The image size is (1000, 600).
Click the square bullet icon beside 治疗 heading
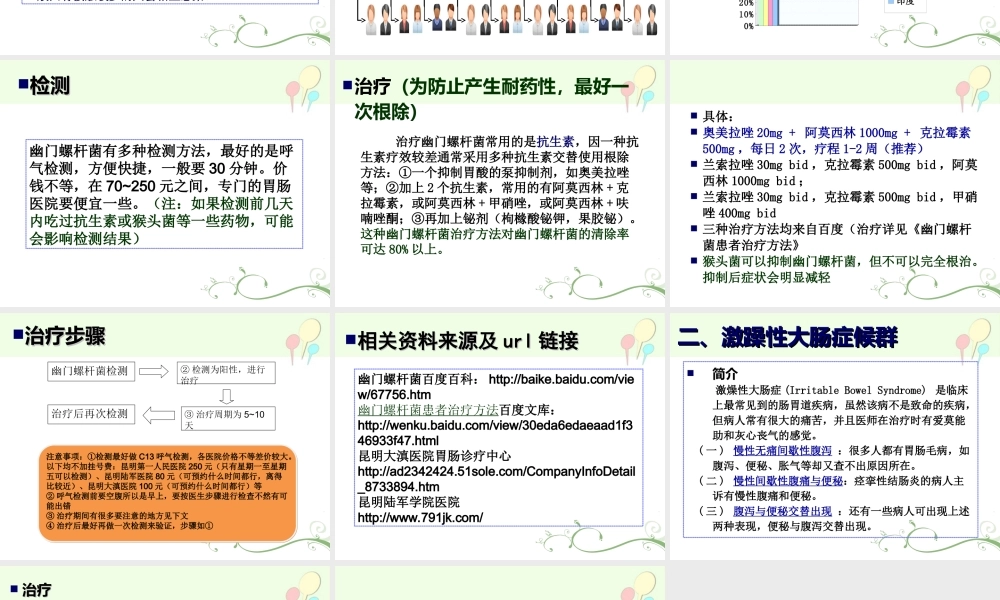(x=346, y=86)
